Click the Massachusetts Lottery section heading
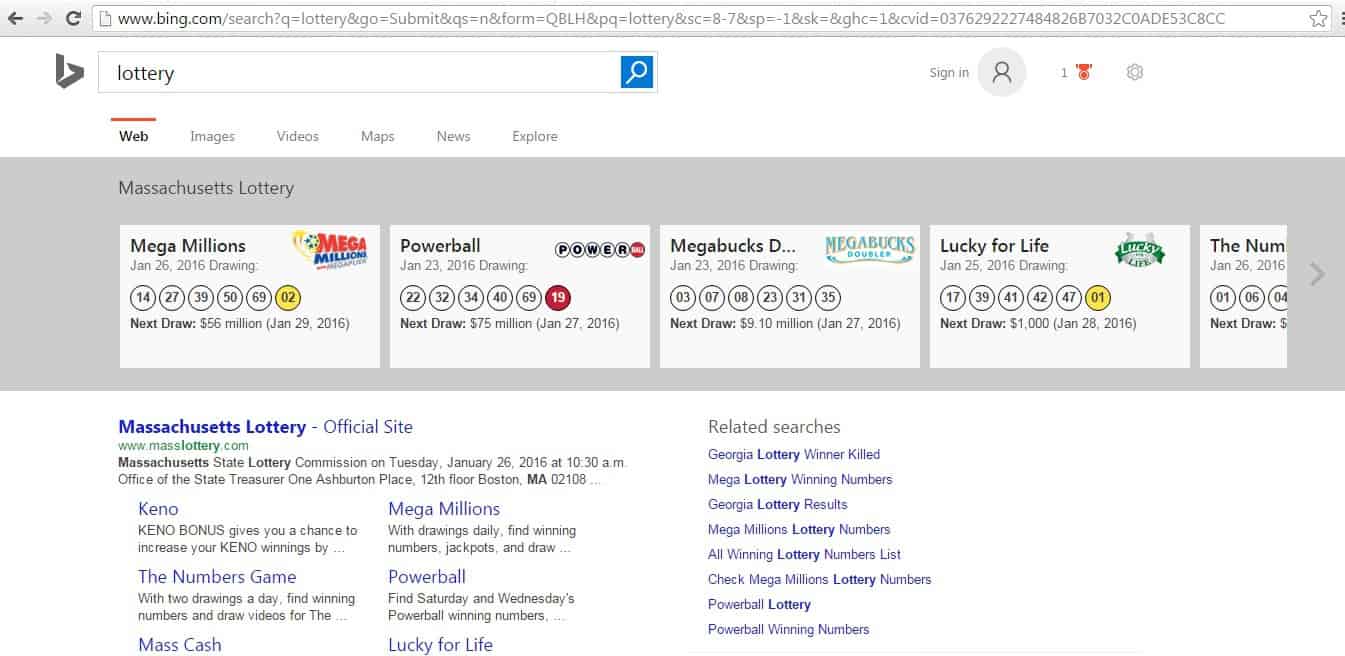 [x=206, y=188]
